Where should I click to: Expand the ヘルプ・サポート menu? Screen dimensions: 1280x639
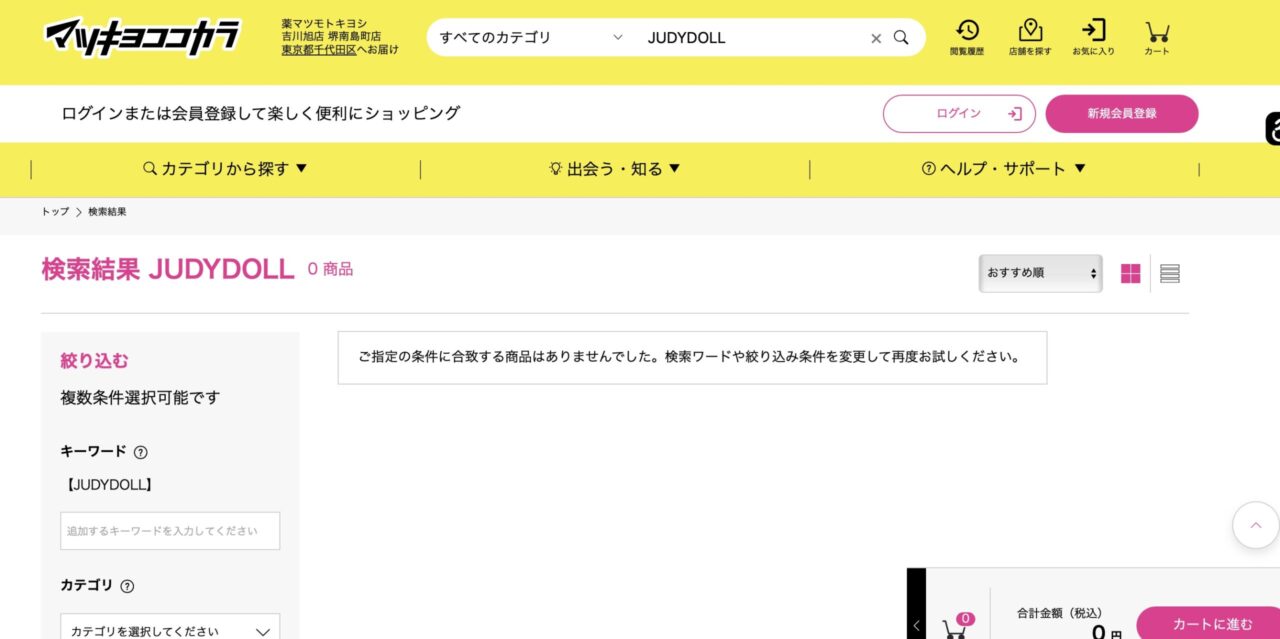(x=1004, y=169)
